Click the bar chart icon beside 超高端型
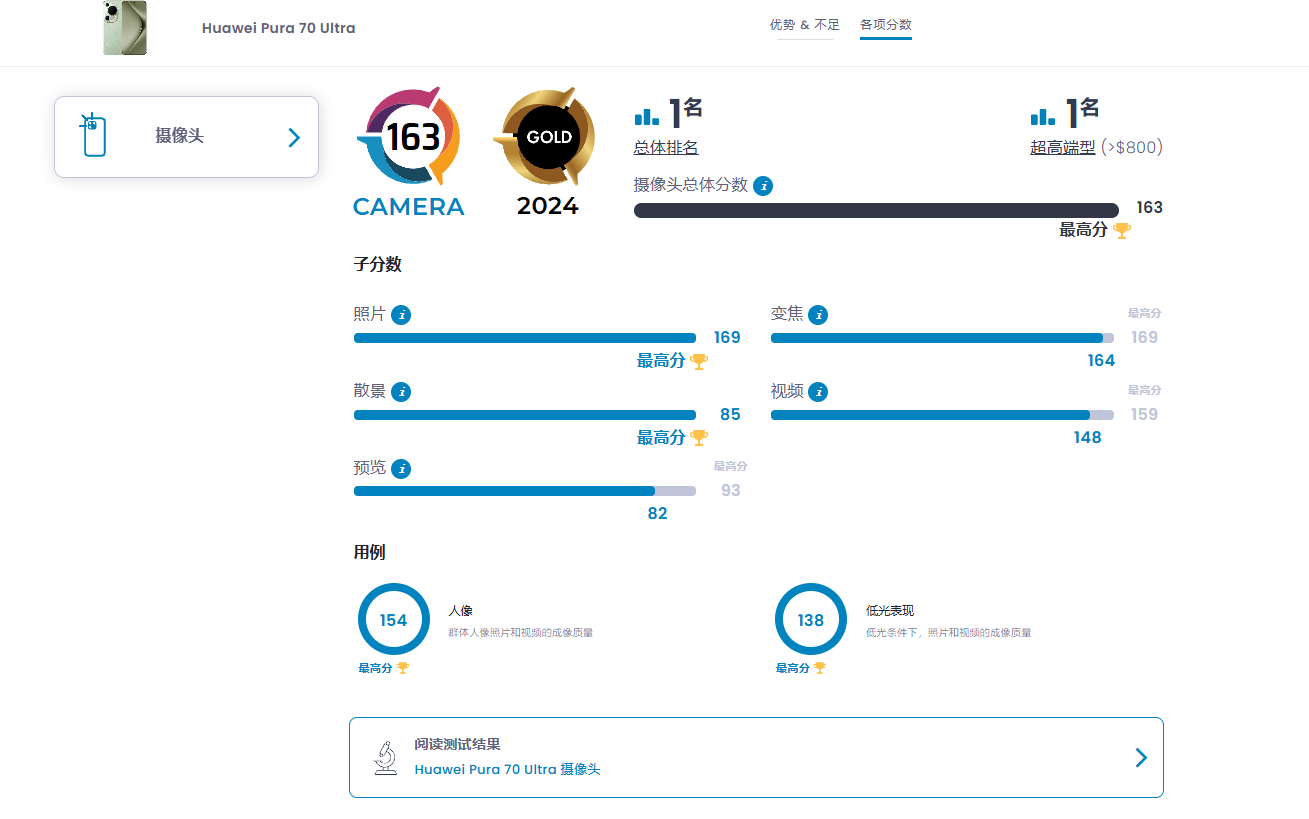Viewport: 1309px width, 819px height. 1043,116
